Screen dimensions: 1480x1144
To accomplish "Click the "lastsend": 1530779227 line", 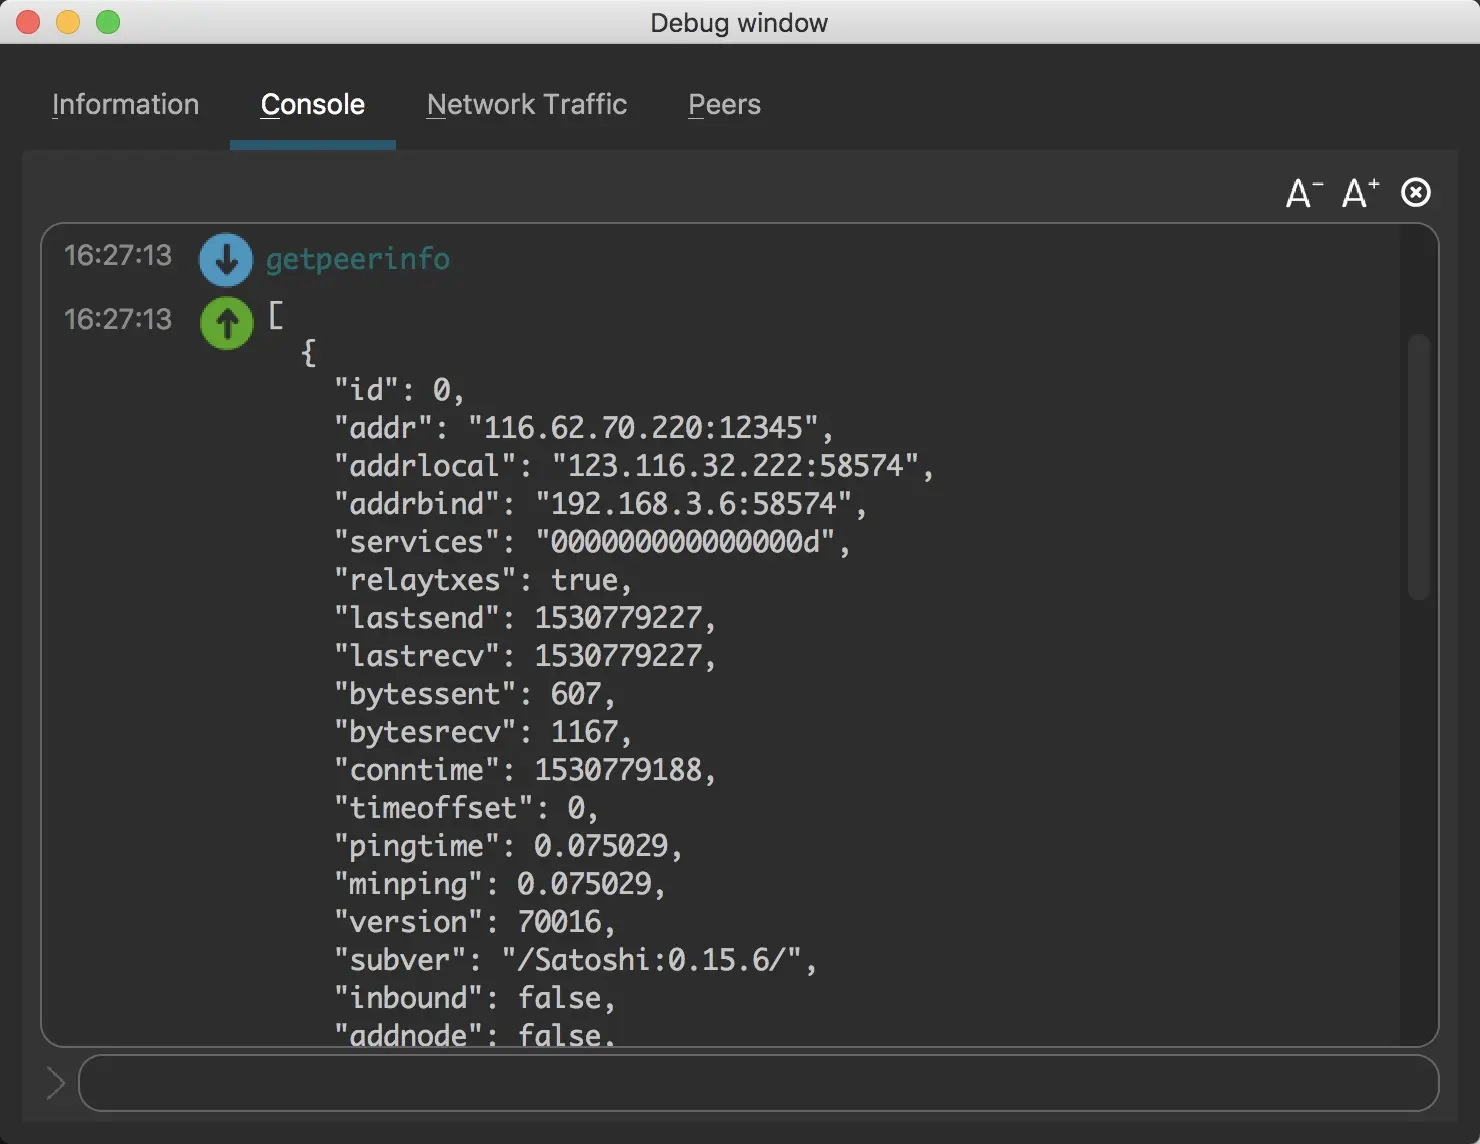I will 525,618.
